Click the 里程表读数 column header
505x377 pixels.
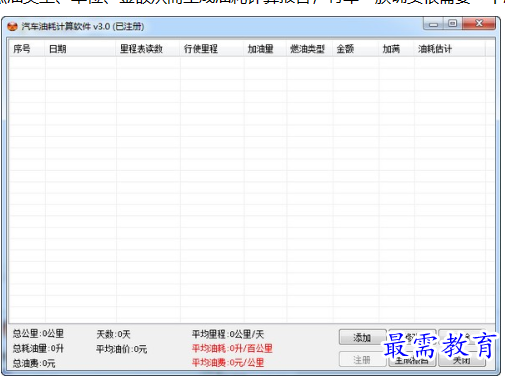(x=148, y=49)
